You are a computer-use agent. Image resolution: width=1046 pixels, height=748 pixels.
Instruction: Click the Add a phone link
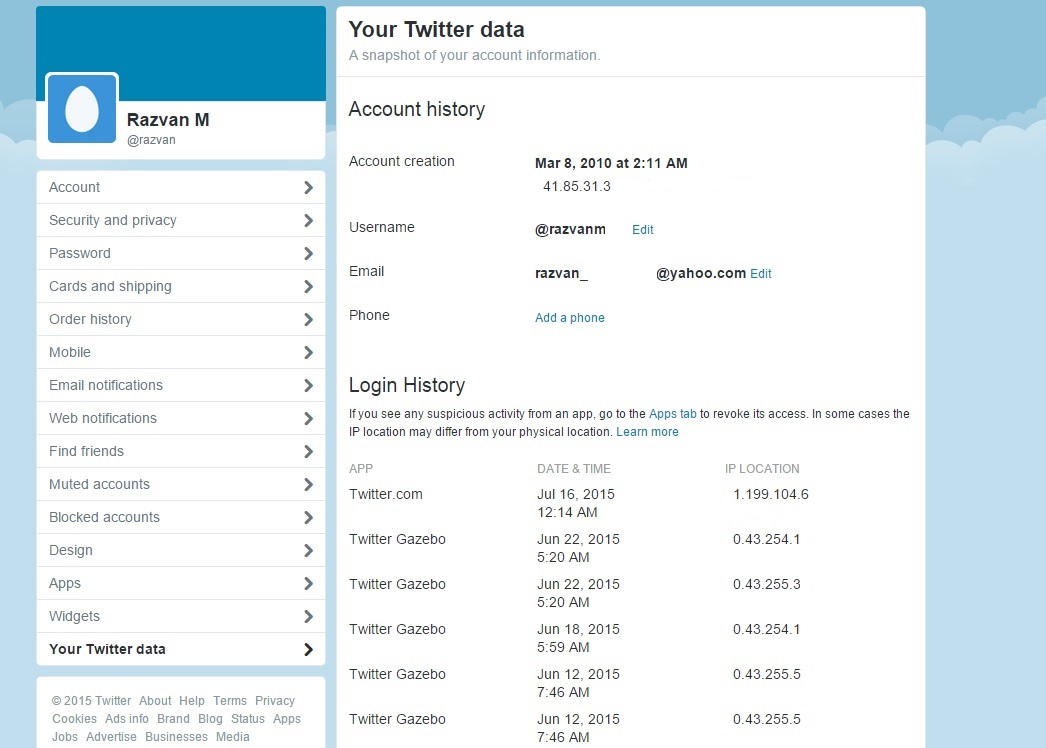point(569,317)
